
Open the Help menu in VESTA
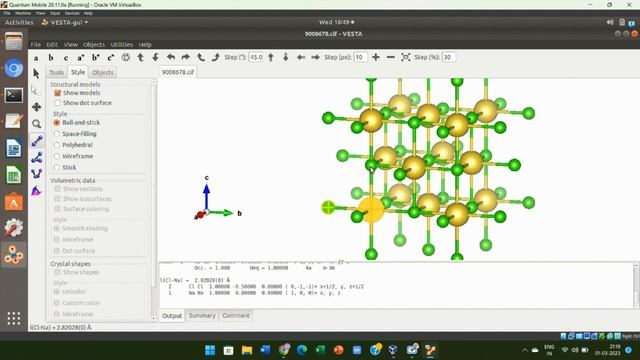pos(145,44)
